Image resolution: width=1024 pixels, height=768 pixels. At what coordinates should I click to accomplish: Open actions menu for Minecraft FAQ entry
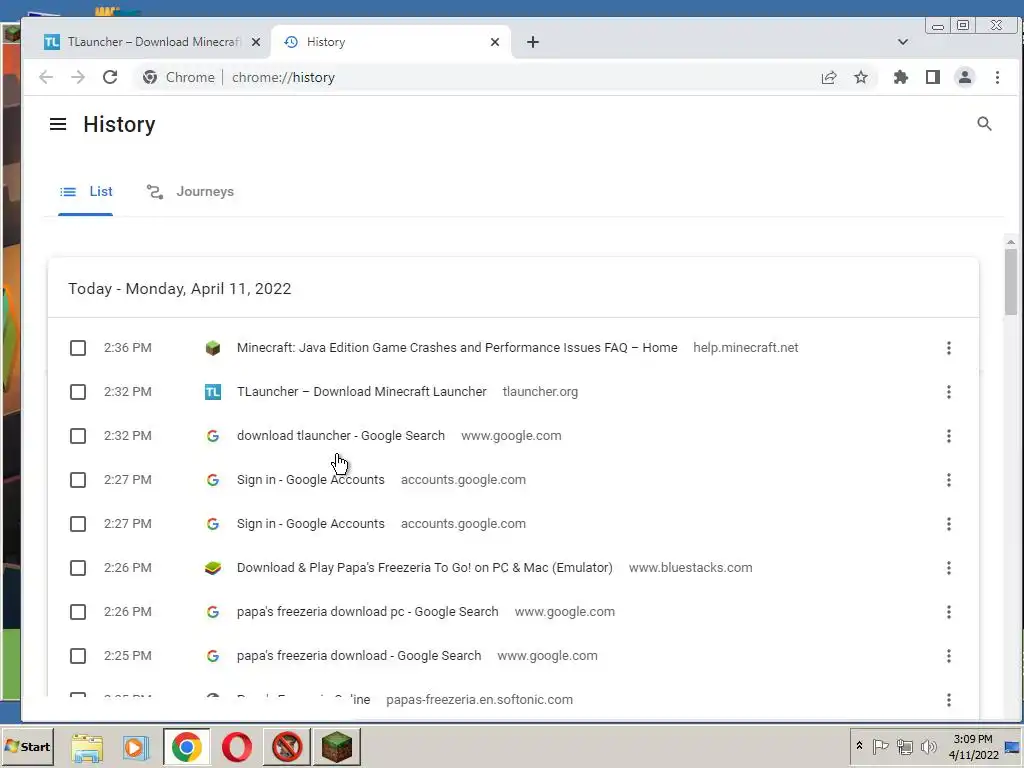948,348
